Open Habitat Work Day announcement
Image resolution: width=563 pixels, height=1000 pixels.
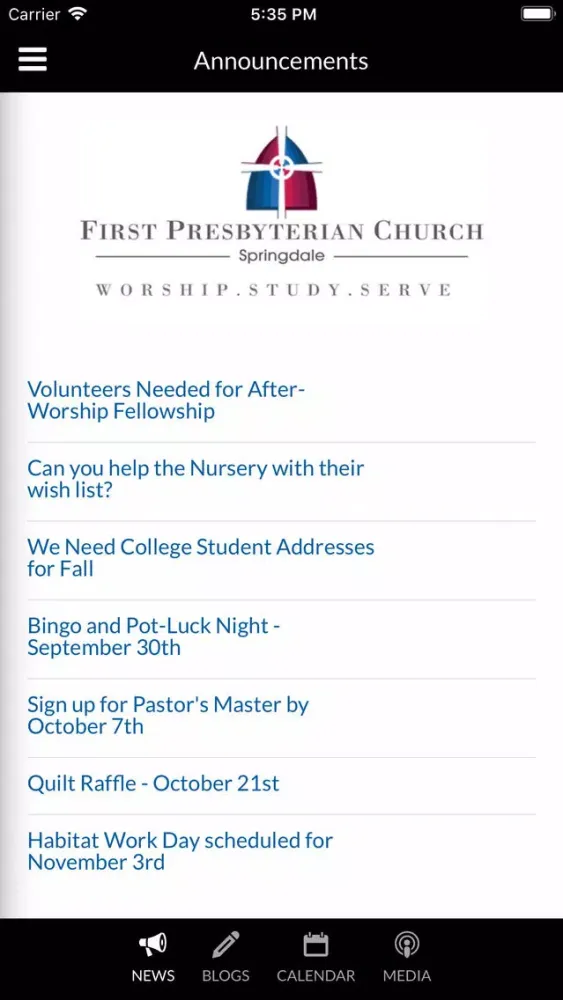(x=281, y=851)
